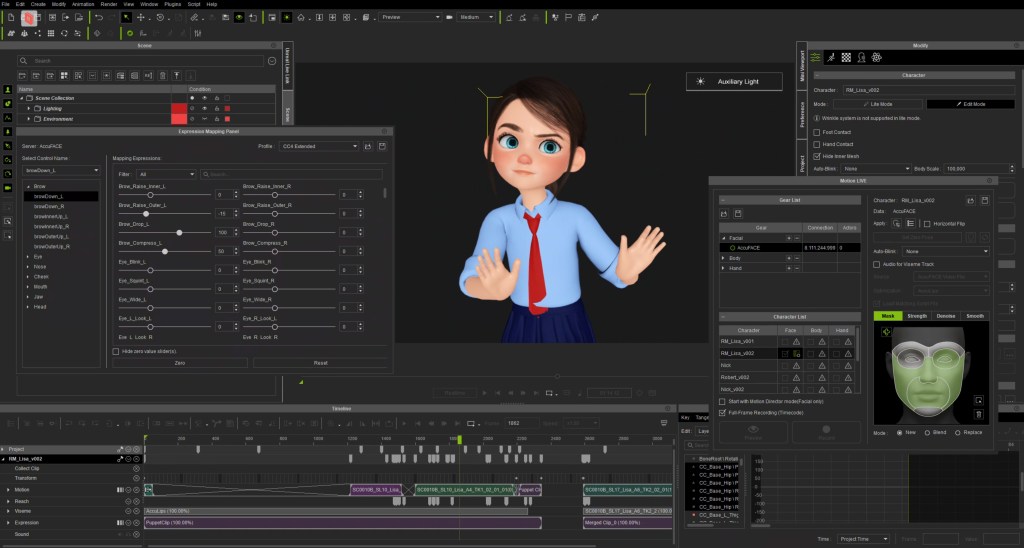Click the Zero button in Expression Mapping
Image resolution: width=1024 pixels, height=548 pixels.
click(180, 363)
